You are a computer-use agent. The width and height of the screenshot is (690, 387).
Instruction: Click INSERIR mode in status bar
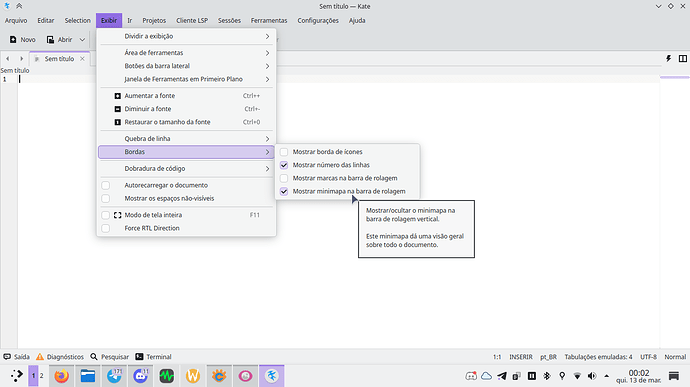521,357
